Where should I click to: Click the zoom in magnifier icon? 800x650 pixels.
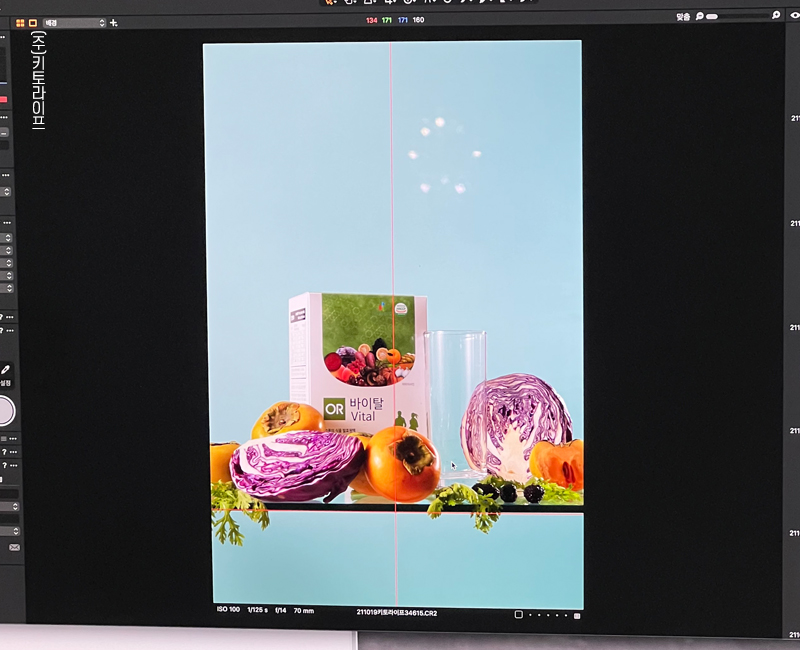coord(776,16)
